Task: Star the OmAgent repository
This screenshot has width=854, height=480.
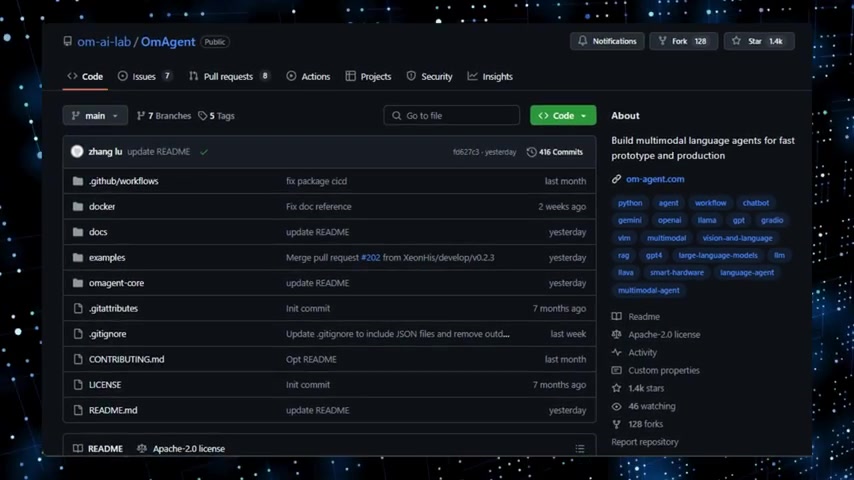Action: [x=759, y=41]
